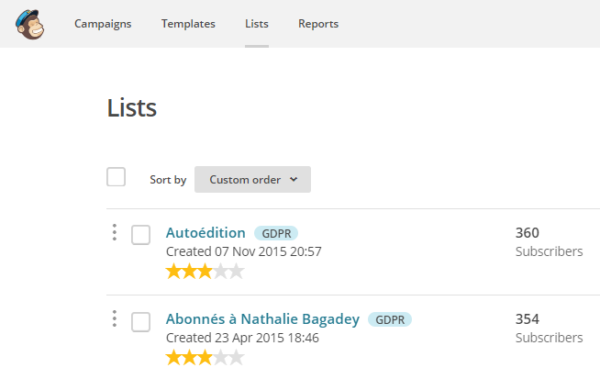Viewport: 600px width, 379px height.
Task: Click the star rating under Abonnés à Nathalie Bagadey
Action: point(205,358)
